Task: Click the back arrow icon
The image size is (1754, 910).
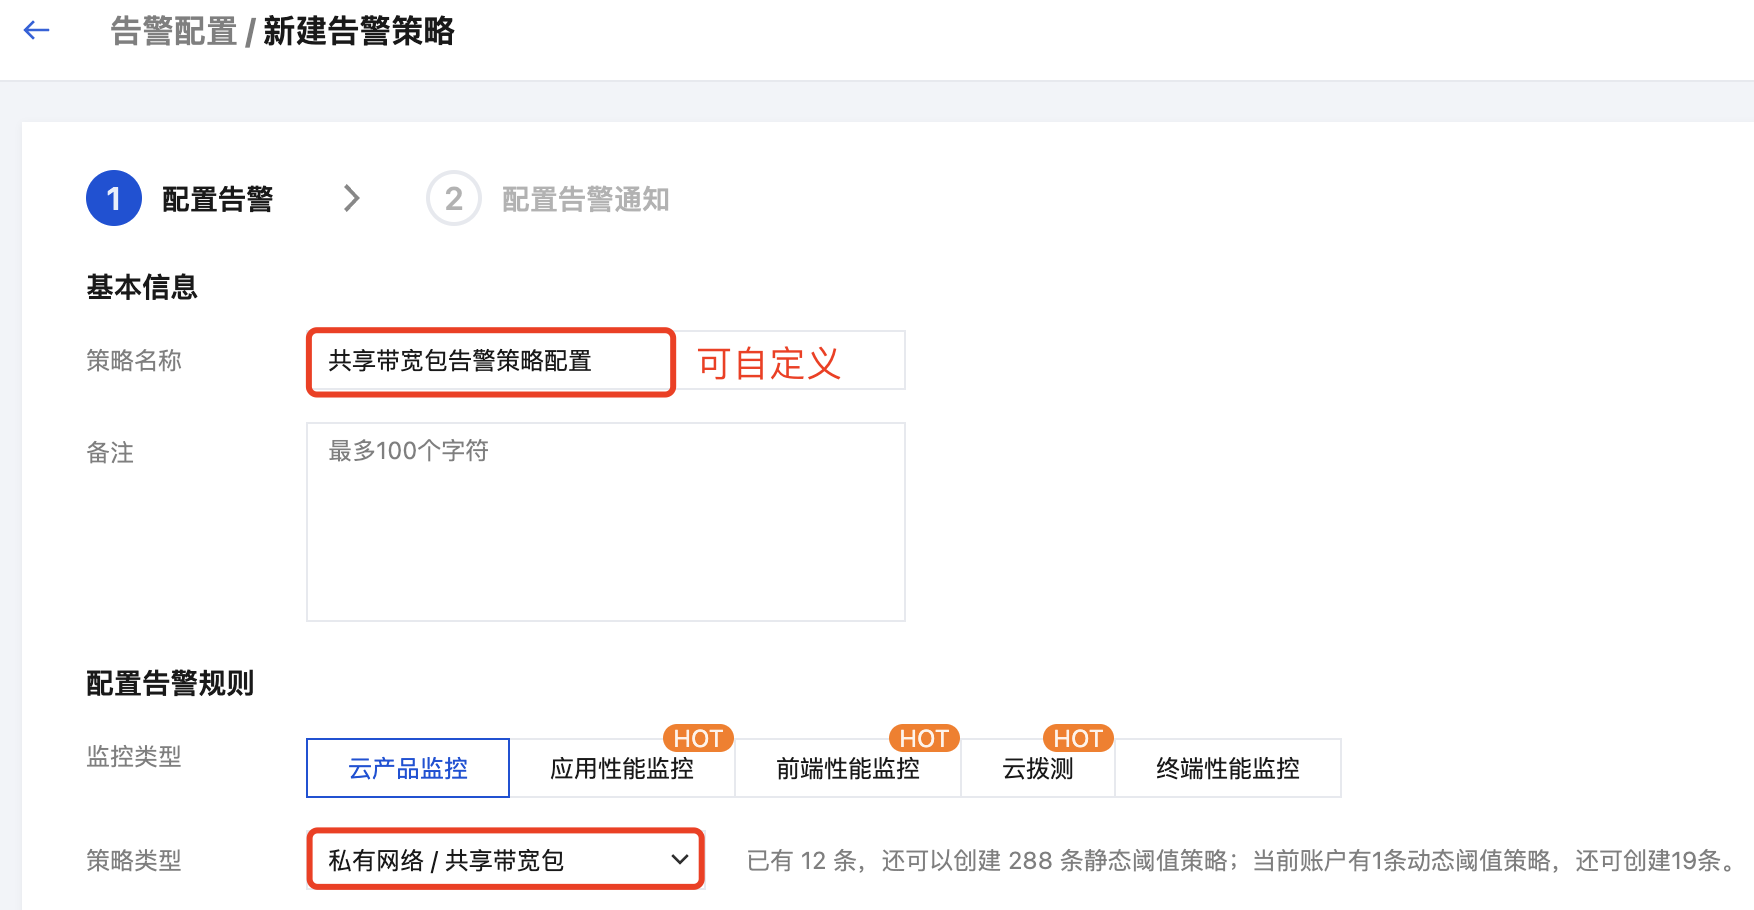Action: click(x=37, y=31)
